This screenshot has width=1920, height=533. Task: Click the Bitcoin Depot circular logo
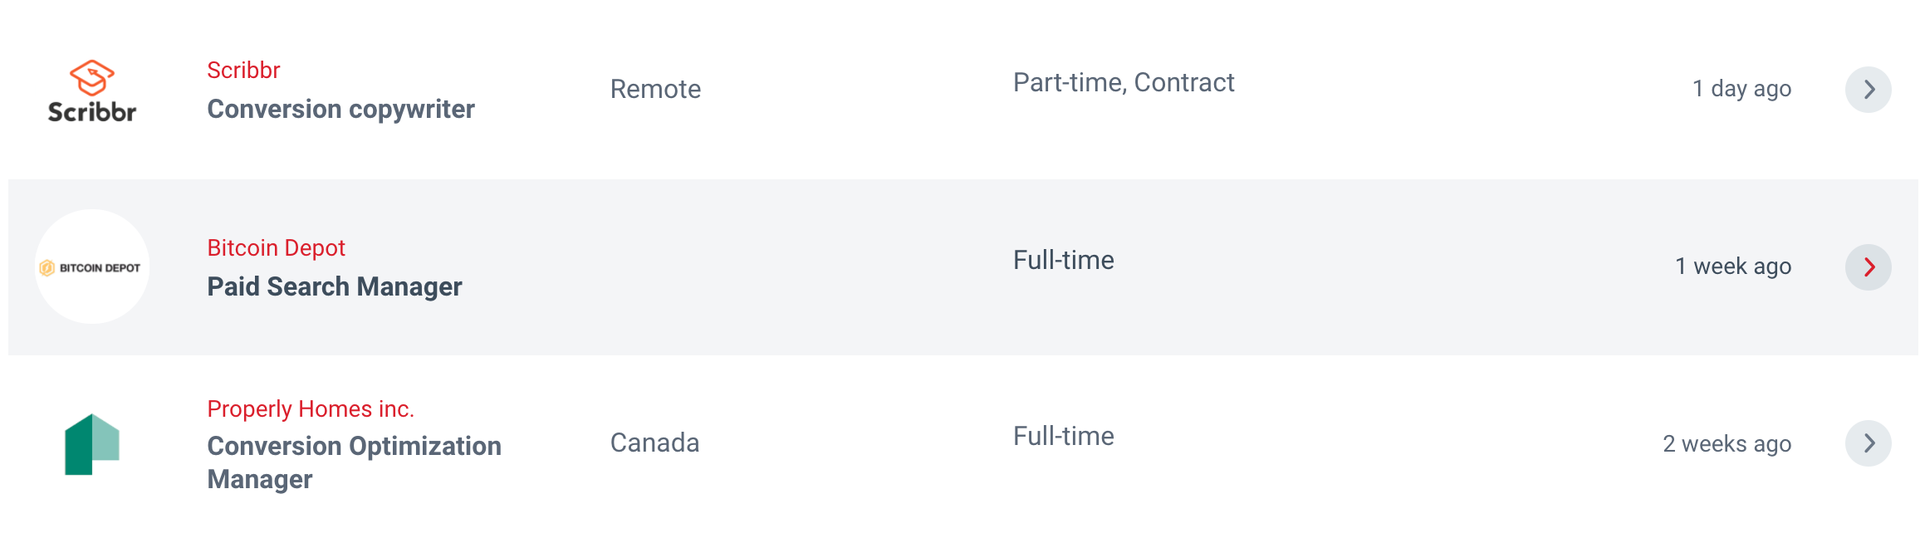tap(92, 267)
